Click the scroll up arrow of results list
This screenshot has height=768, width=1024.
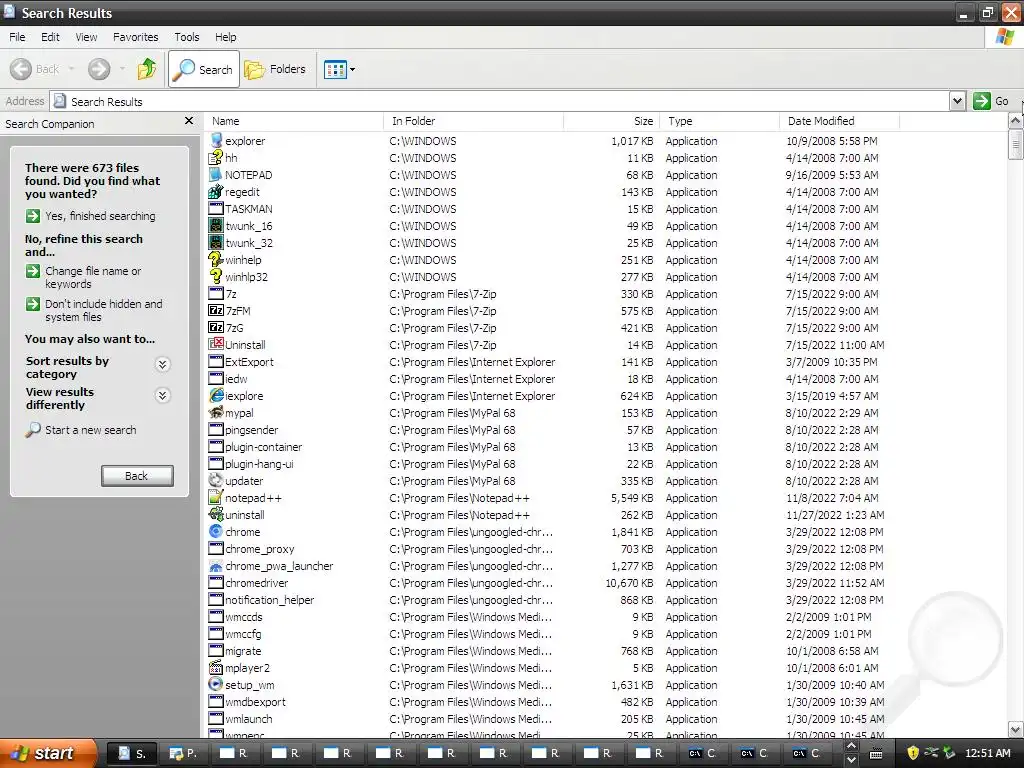click(x=1016, y=121)
